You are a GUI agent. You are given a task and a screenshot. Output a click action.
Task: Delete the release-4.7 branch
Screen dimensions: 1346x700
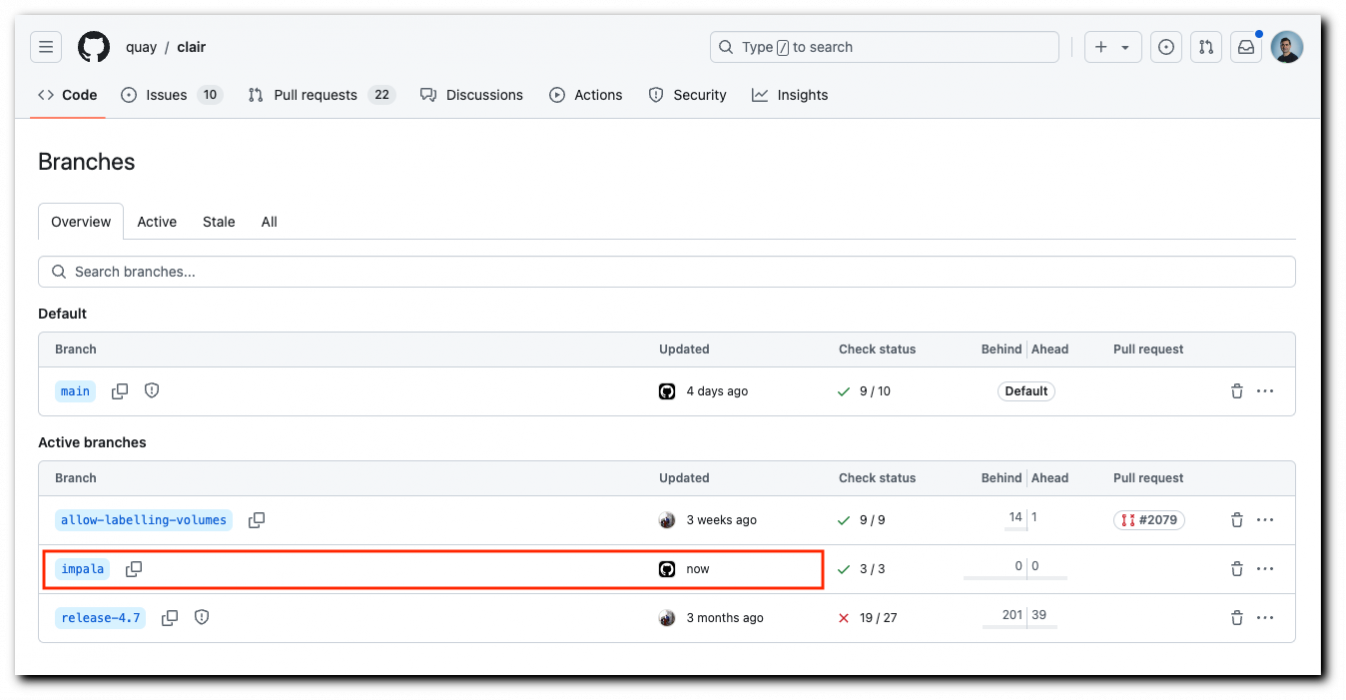[x=1237, y=618]
